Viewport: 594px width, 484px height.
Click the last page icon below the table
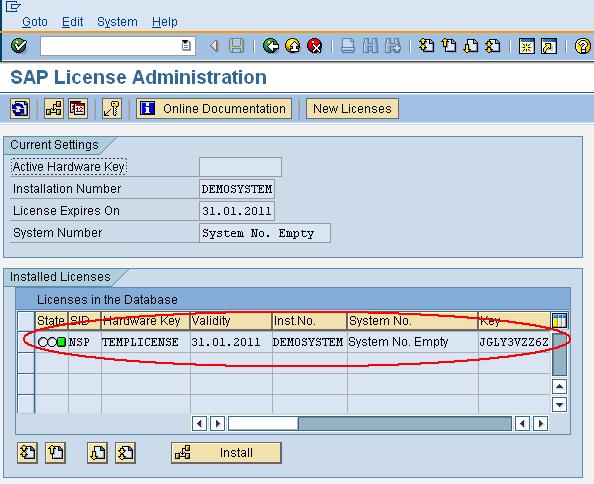(x=125, y=453)
